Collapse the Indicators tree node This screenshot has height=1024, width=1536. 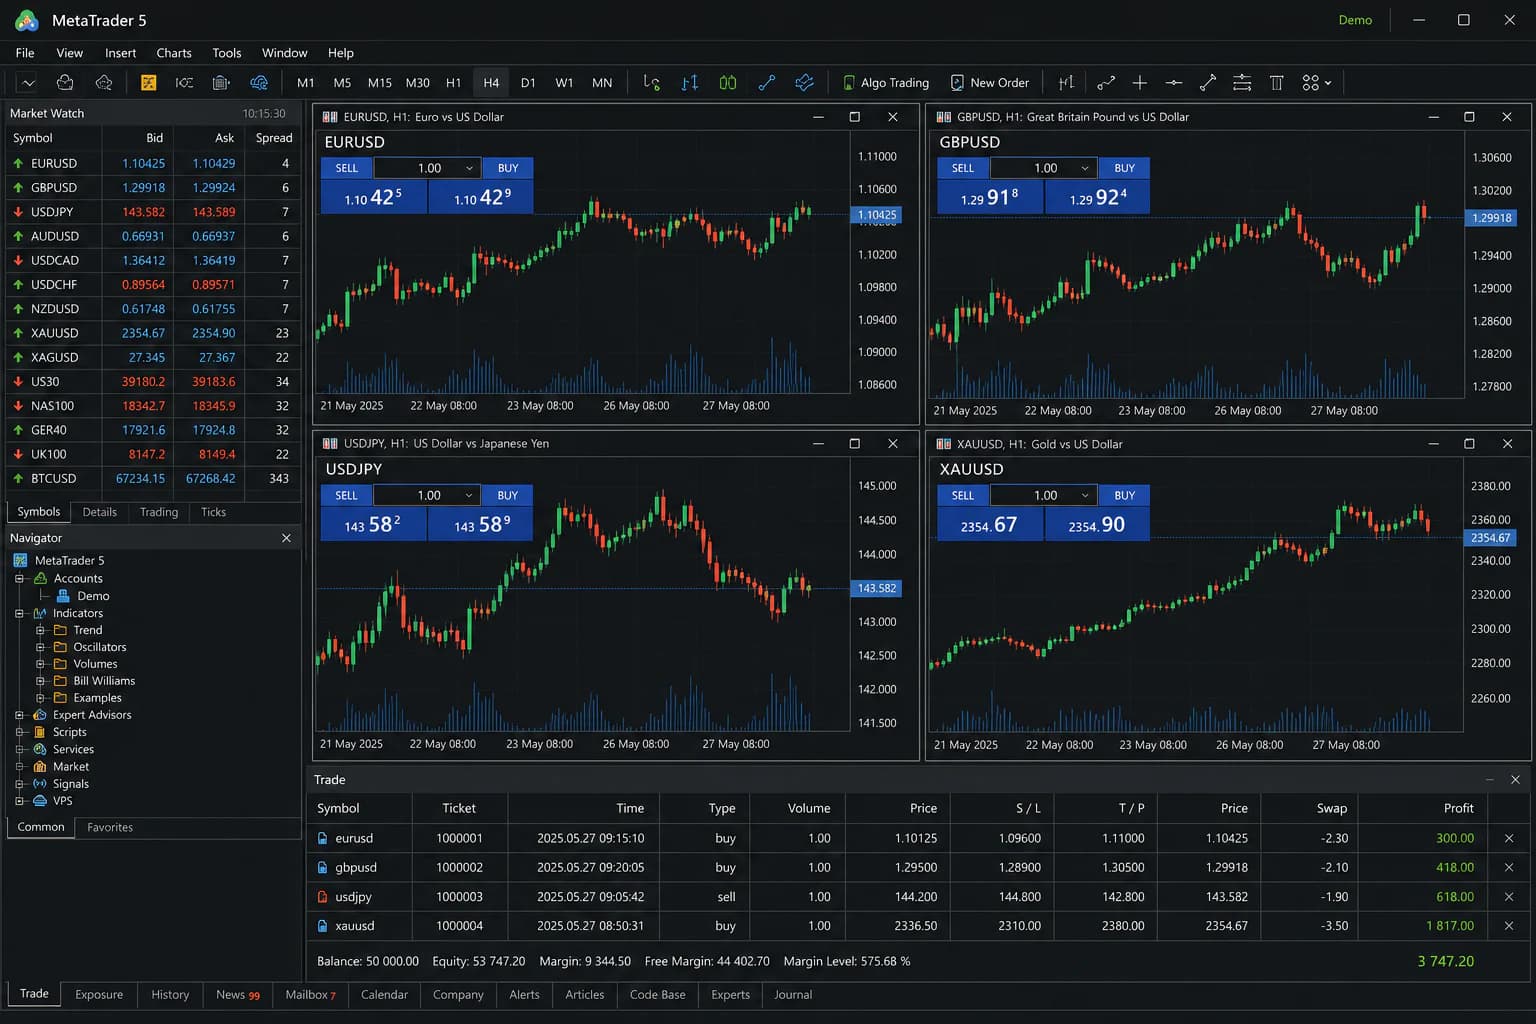19,613
